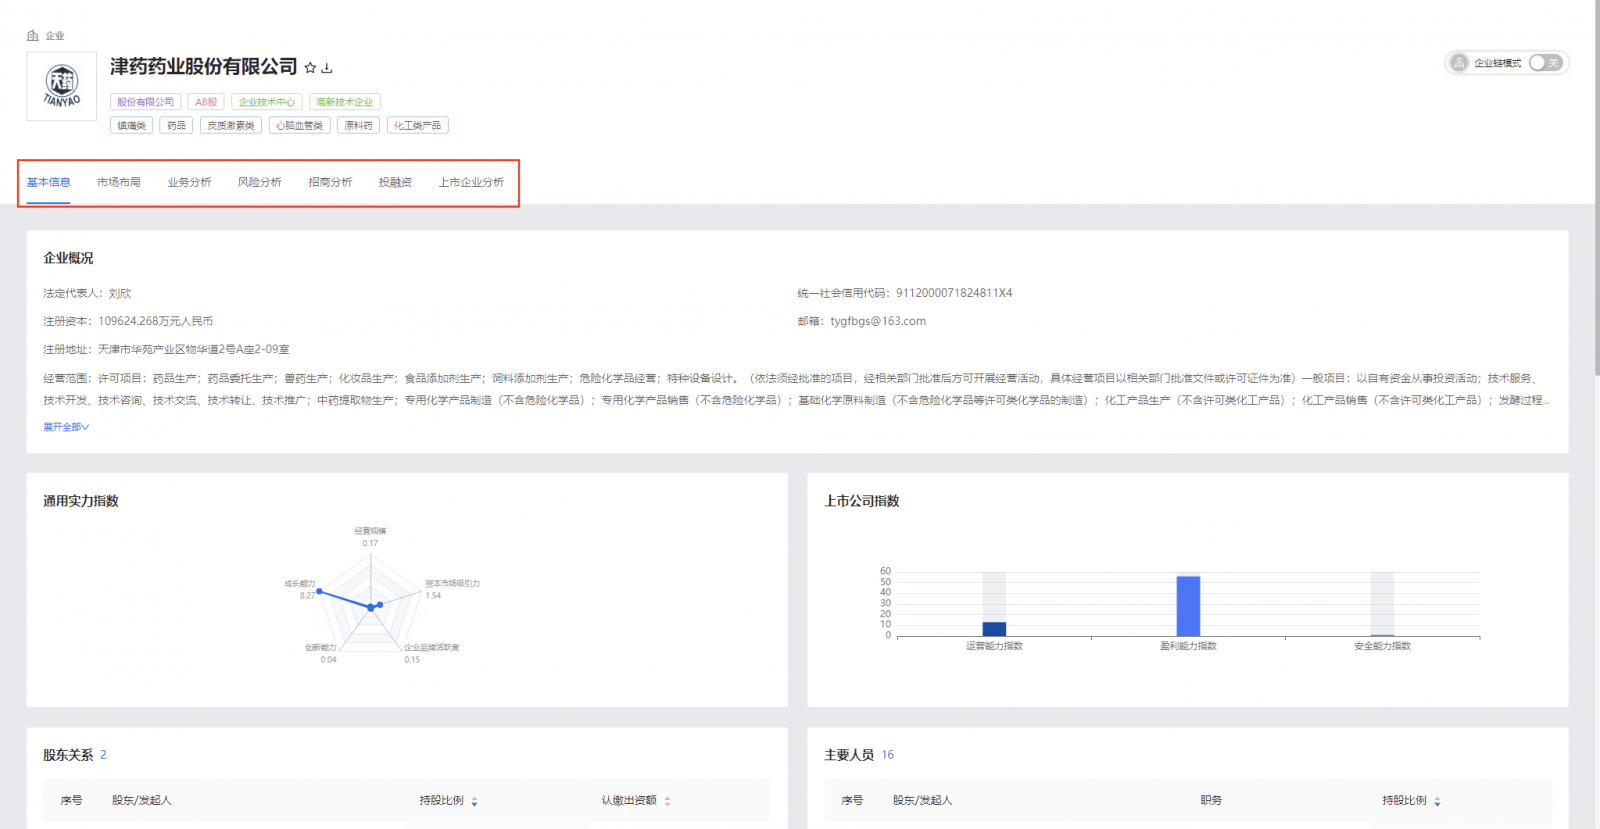Open the 业务分析 tab
The height and width of the screenshot is (829, 1600).
click(189, 182)
